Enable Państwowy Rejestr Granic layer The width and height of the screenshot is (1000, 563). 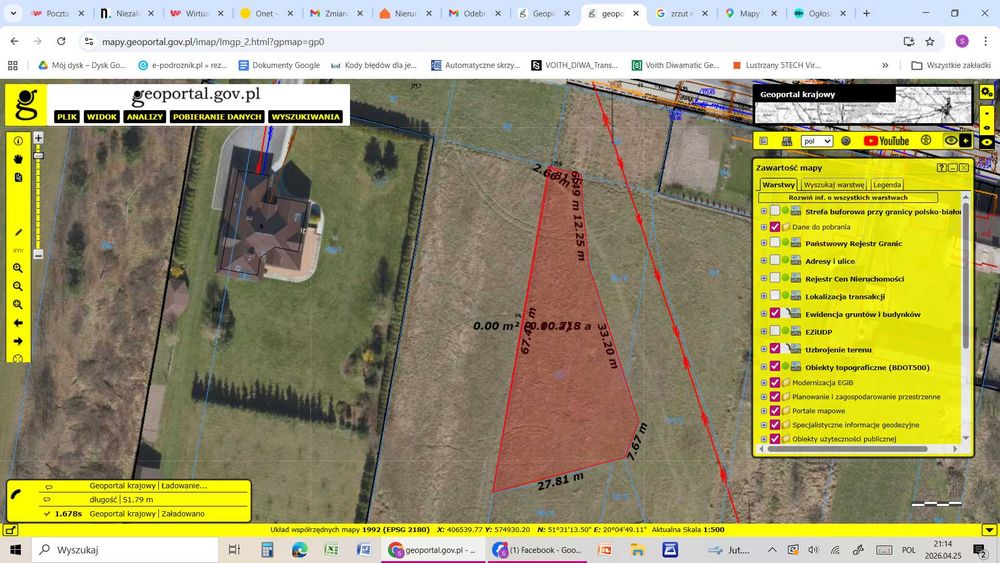coord(775,243)
